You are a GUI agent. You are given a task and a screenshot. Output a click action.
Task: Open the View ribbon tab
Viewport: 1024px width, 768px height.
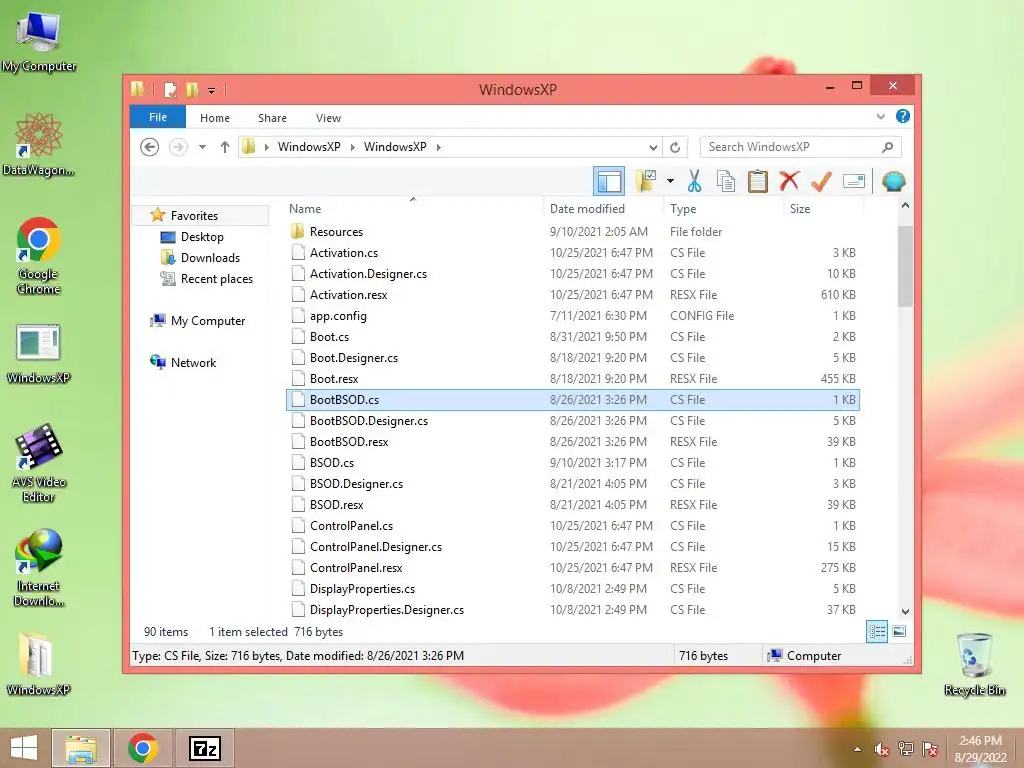coord(328,118)
